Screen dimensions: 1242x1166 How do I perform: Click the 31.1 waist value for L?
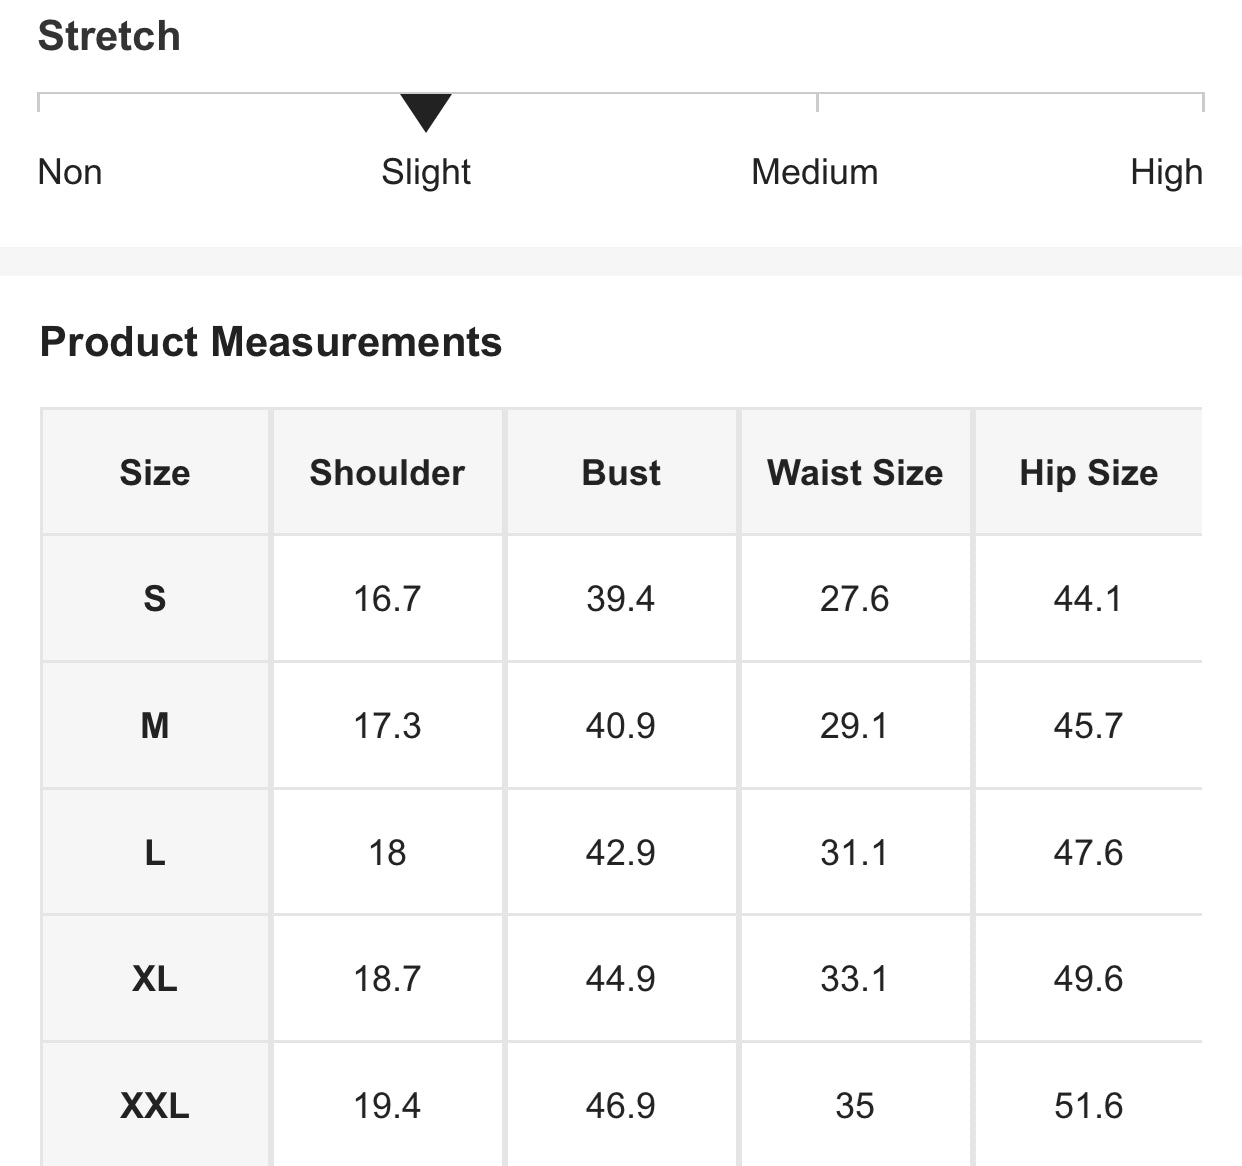pyautogui.click(x=854, y=852)
